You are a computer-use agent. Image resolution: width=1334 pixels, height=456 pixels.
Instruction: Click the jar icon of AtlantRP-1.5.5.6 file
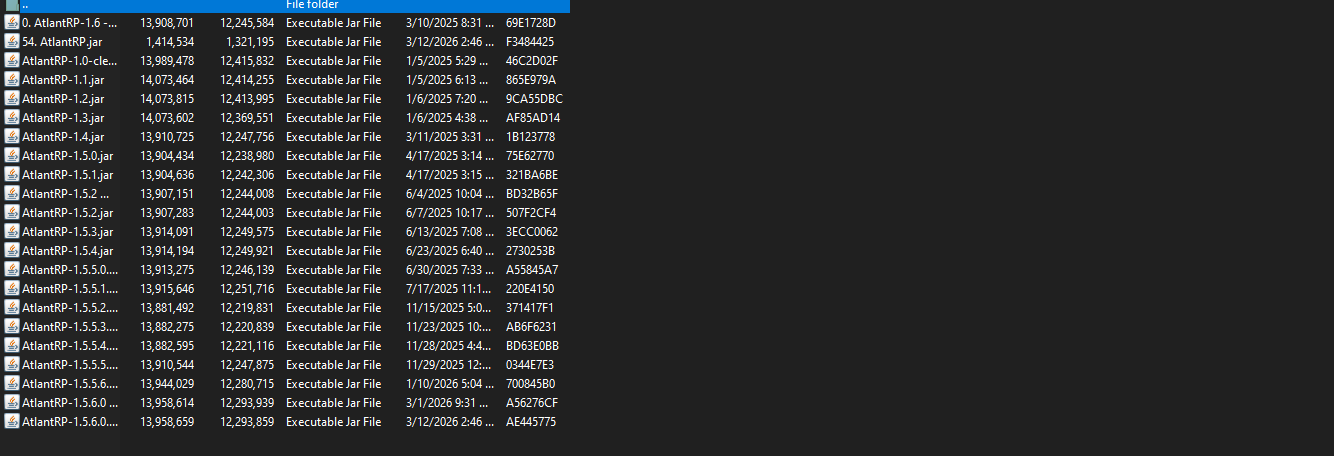[12, 383]
